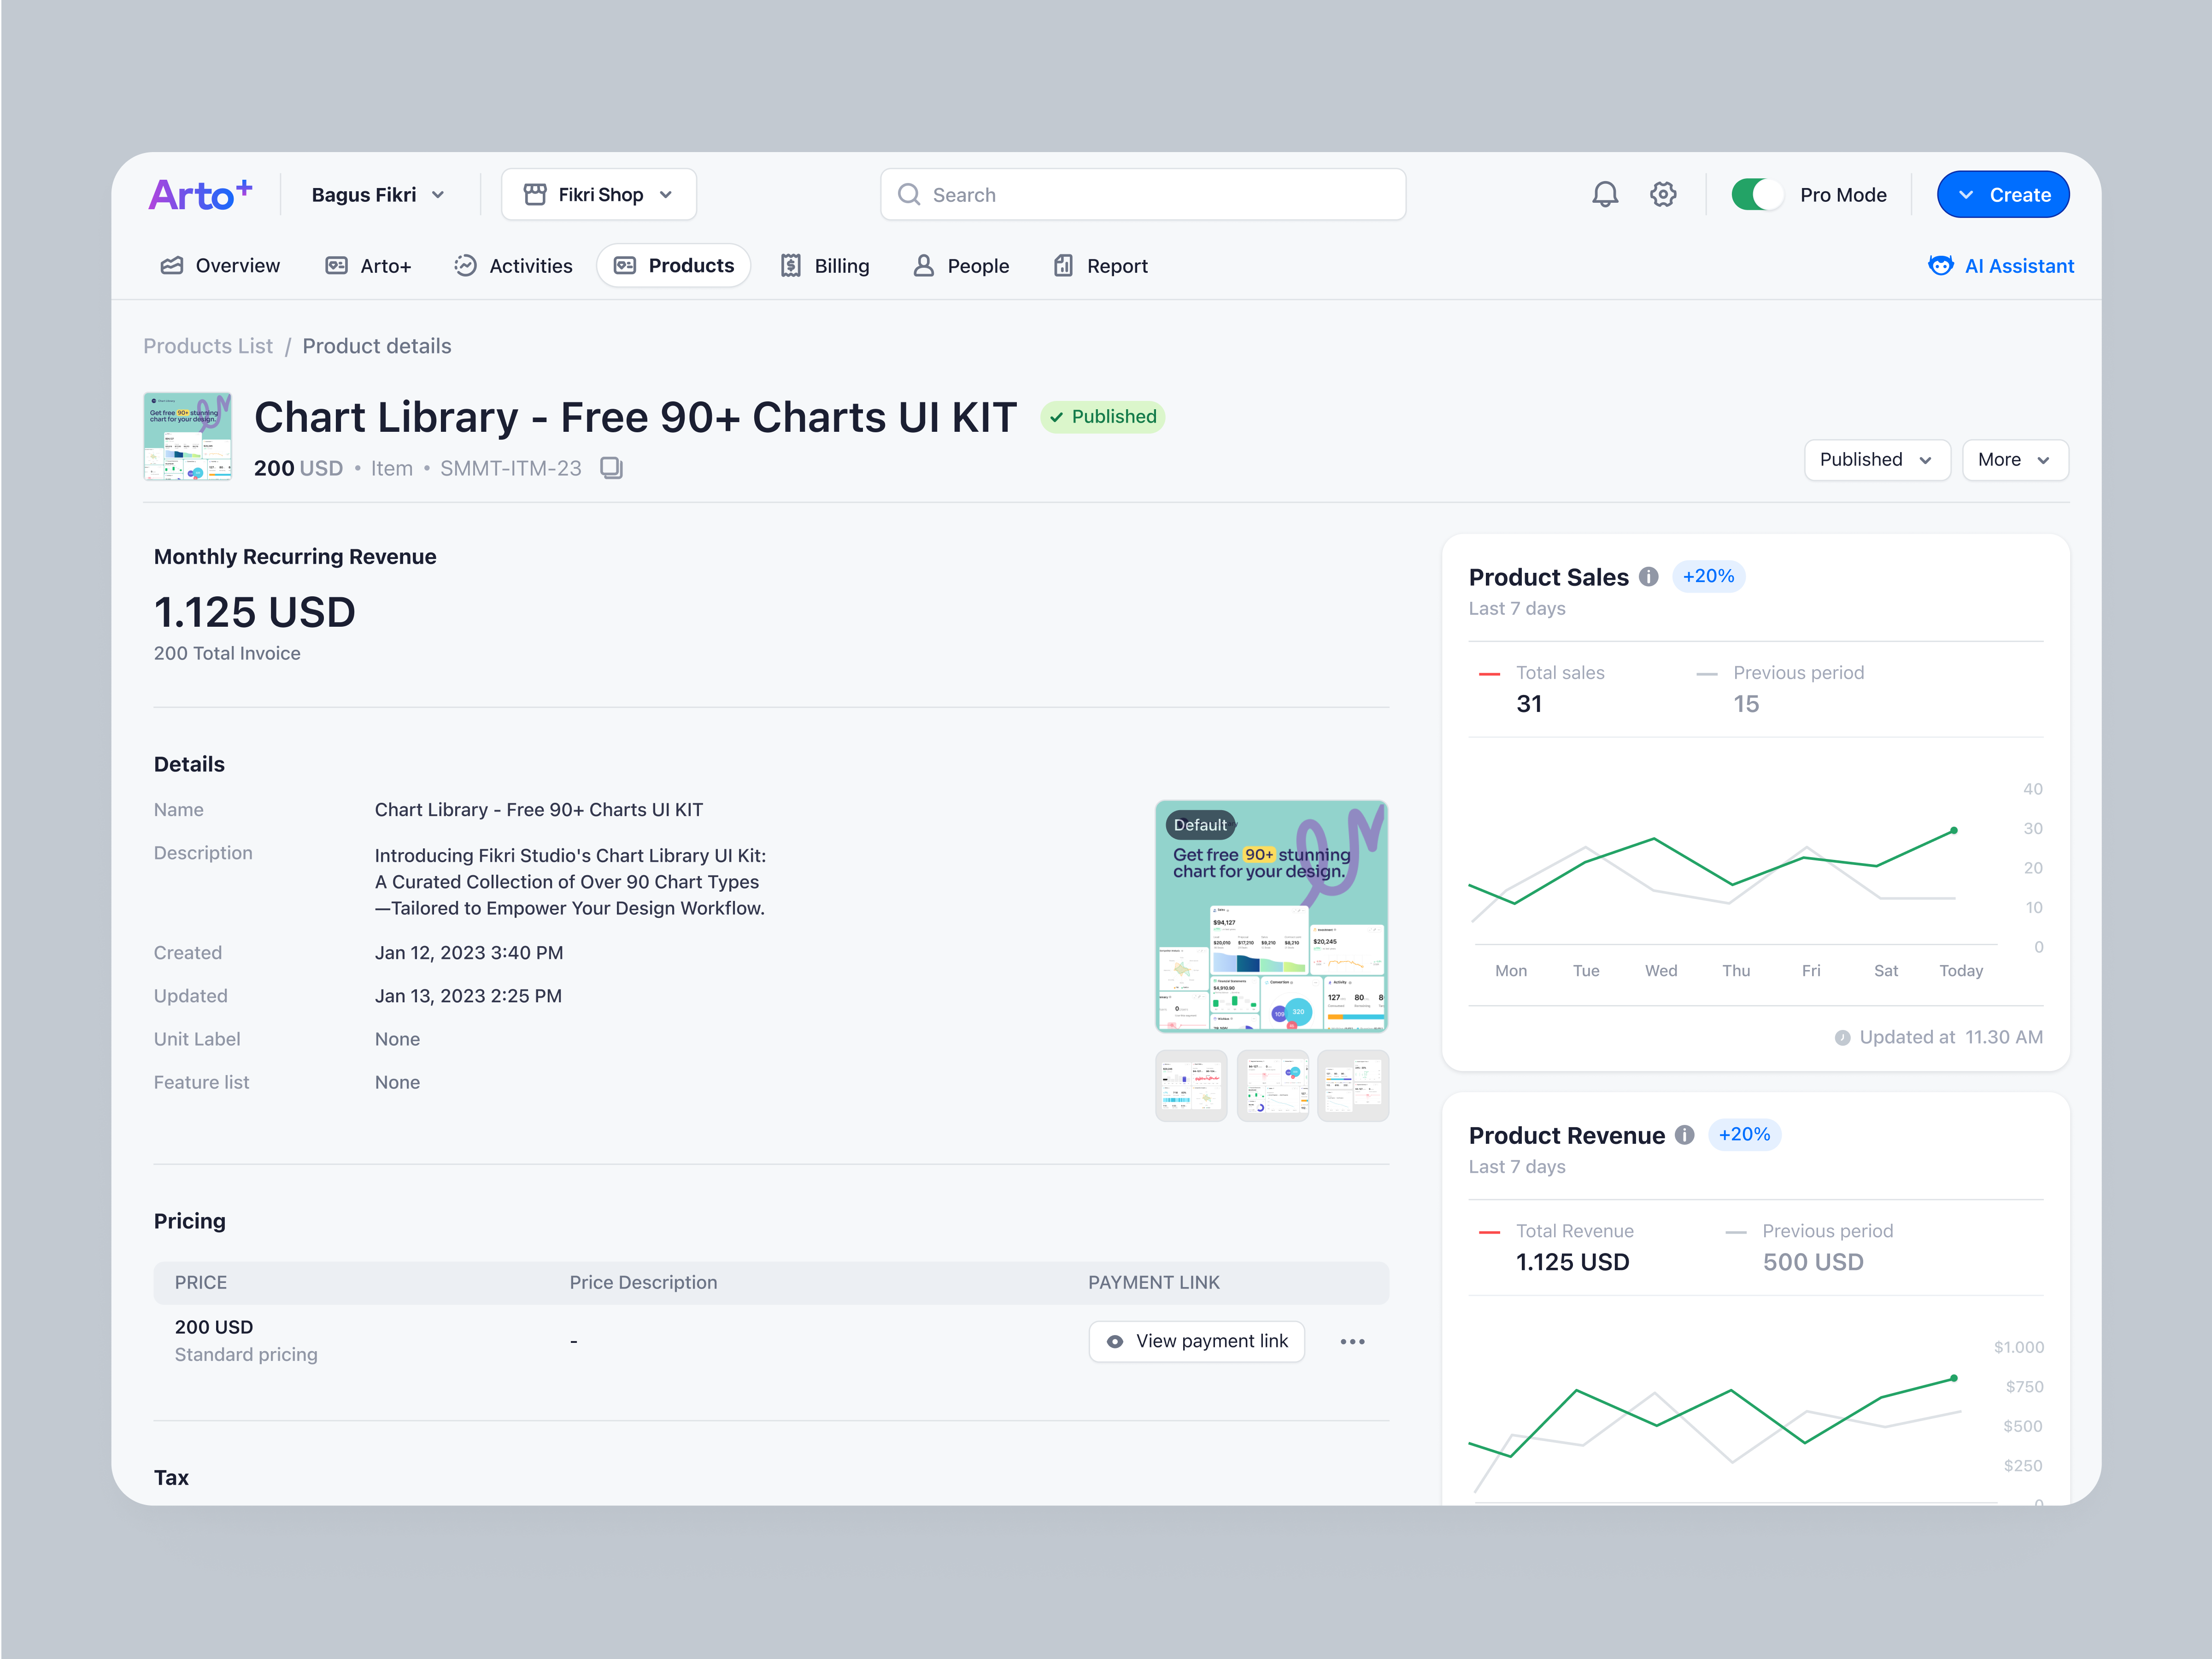Select the Activities section icon
This screenshot has width=2212, height=1659.
pyautogui.click(x=465, y=265)
